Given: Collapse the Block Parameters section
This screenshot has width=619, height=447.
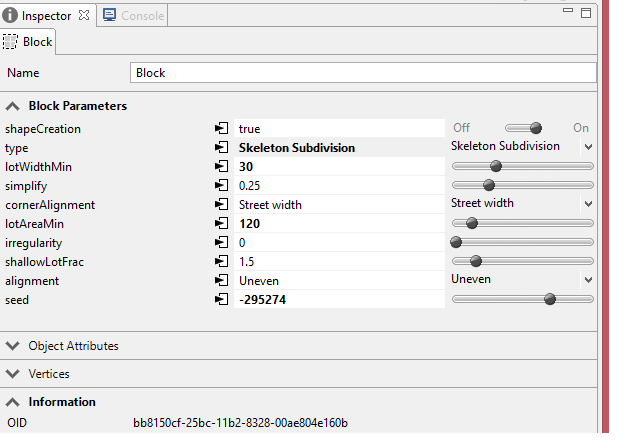Looking at the screenshot, I should (x=14, y=105).
